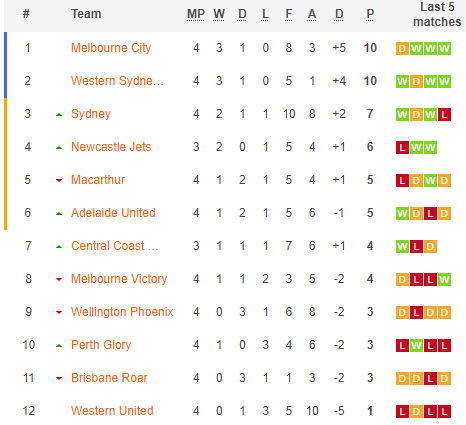The image size is (466, 425).
Task: Click Newcastle Jets' green up-arrow icon
Action: click(59, 148)
